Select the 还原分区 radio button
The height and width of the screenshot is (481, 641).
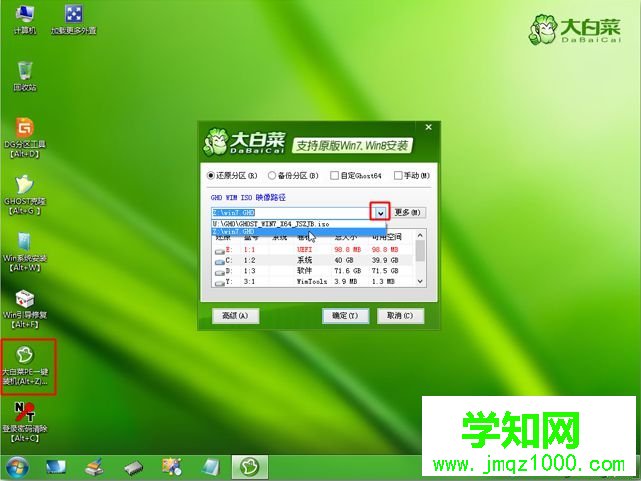(232, 176)
